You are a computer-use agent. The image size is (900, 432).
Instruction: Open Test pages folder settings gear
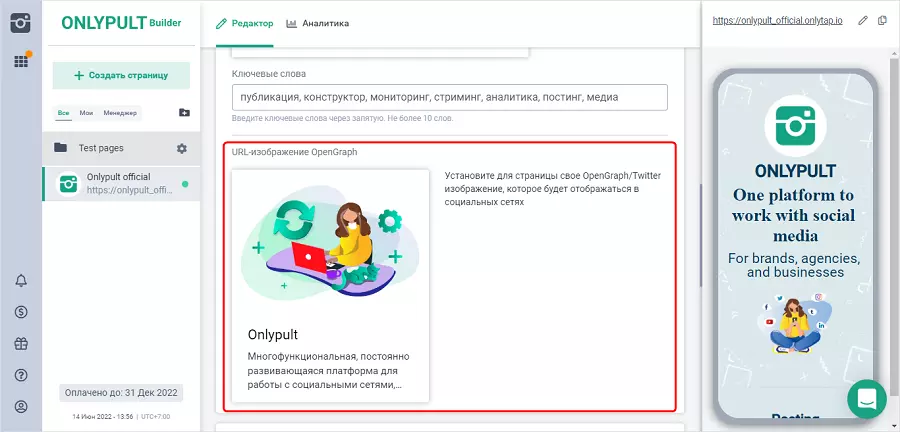181,148
